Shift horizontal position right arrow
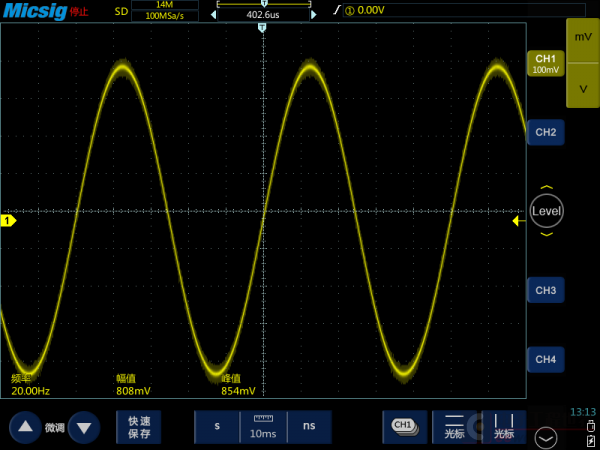Image resolution: width=600 pixels, height=450 pixels. [314, 15]
